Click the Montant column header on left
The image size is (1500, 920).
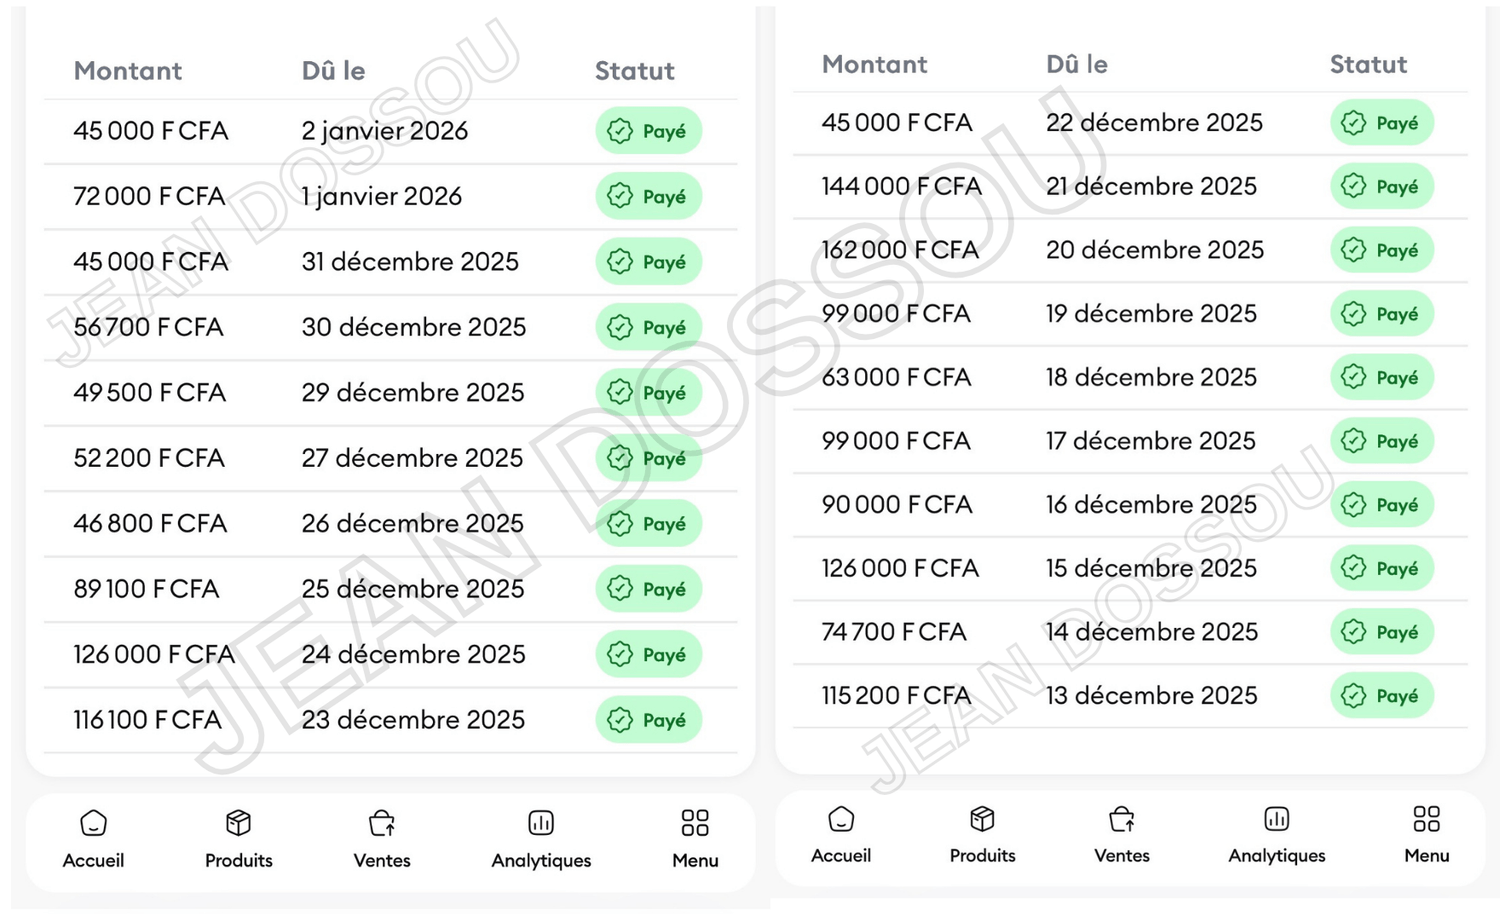(128, 71)
